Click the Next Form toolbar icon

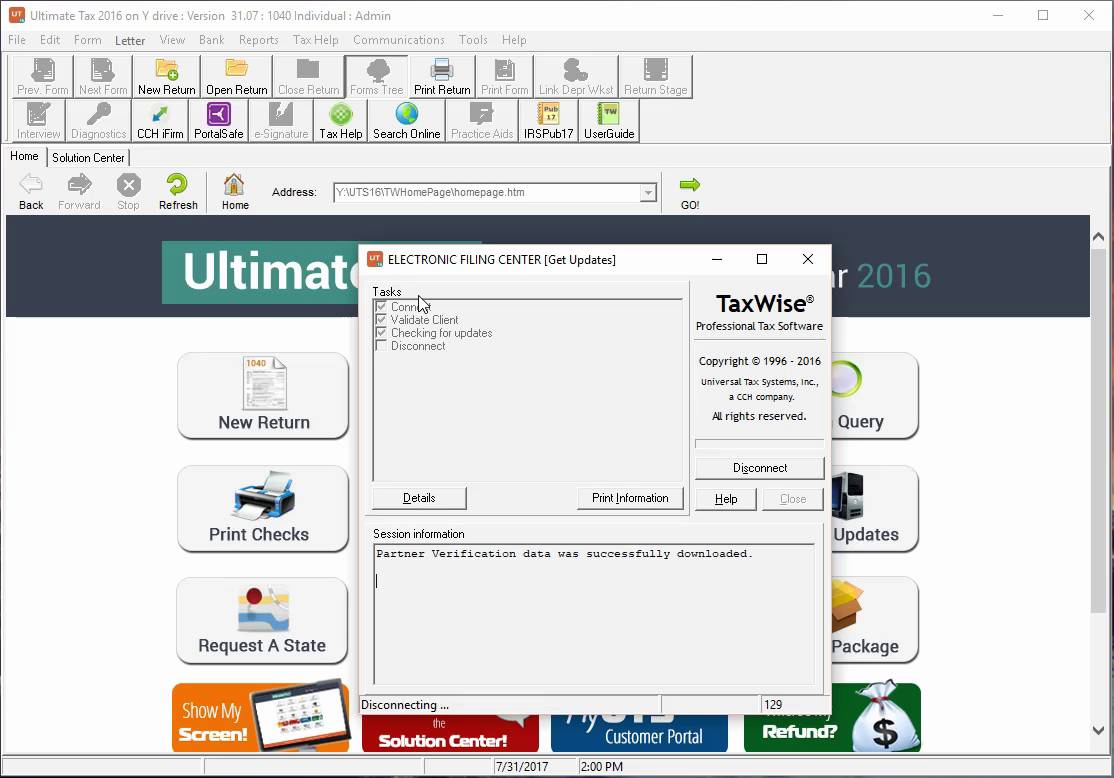[103, 77]
